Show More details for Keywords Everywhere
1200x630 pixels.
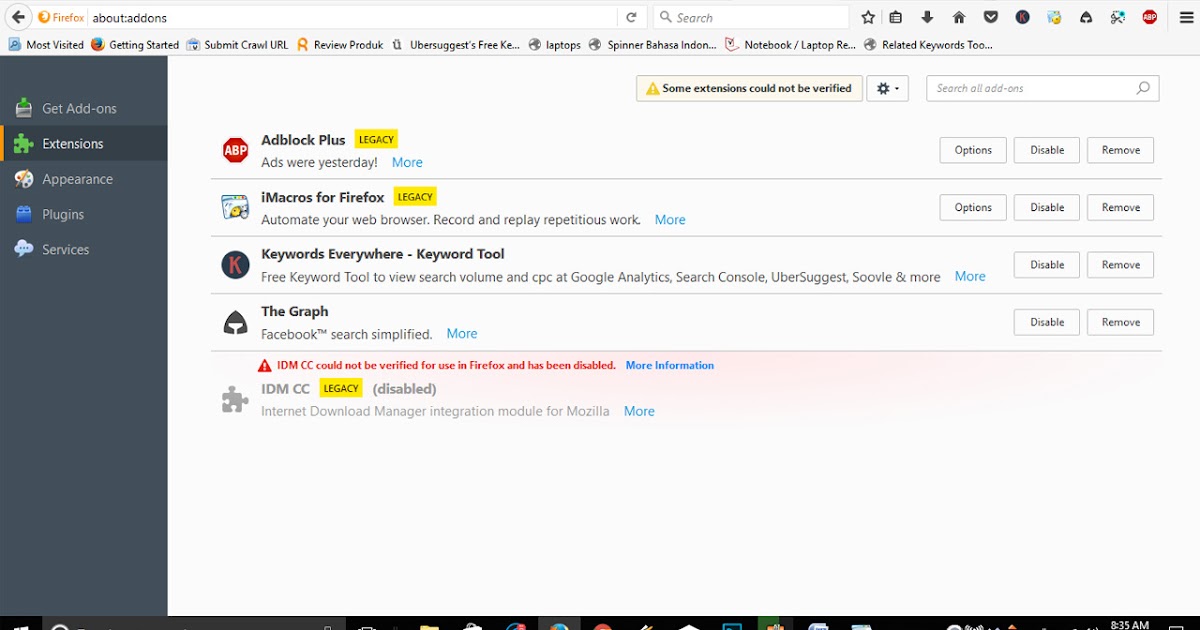click(970, 277)
